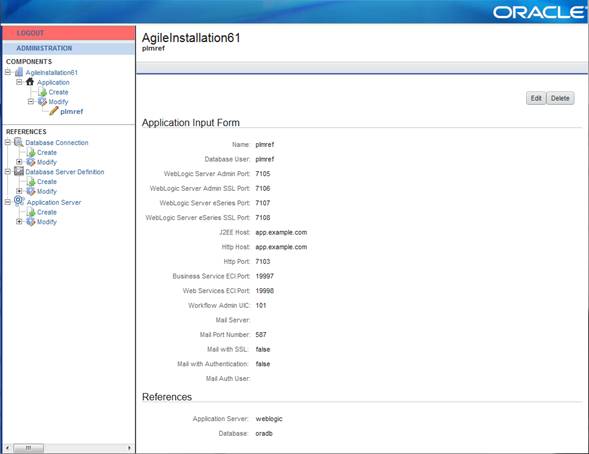The height and width of the screenshot is (454, 589).
Task: Select Modify label under Application Server
Action: click(x=47, y=222)
